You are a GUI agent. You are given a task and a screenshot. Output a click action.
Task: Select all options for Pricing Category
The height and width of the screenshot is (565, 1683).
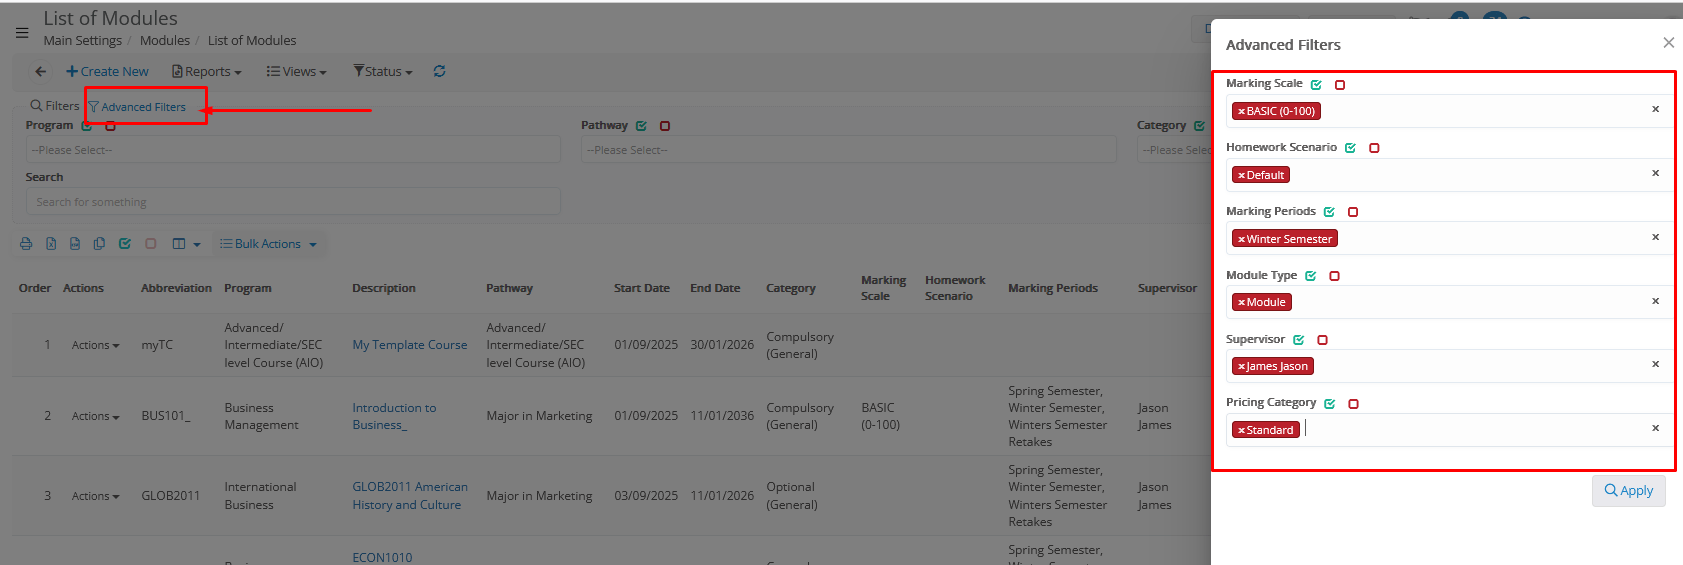pos(1329,404)
